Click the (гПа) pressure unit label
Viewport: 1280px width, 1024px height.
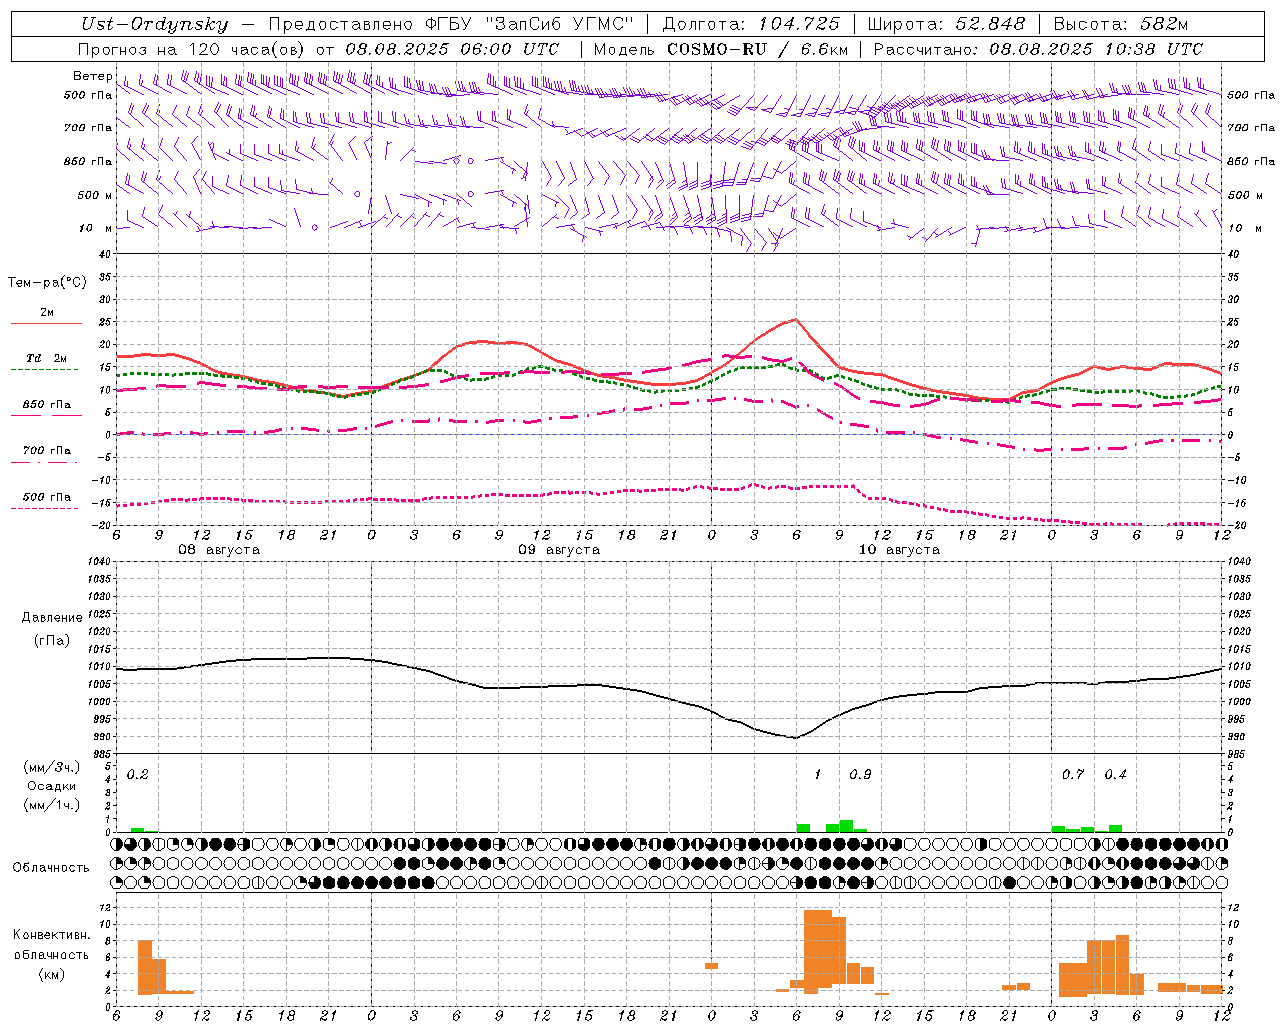point(52,641)
